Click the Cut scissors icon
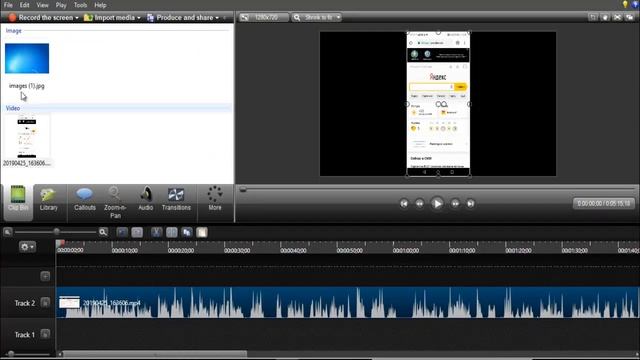This screenshot has width=640, height=360. (156, 232)
